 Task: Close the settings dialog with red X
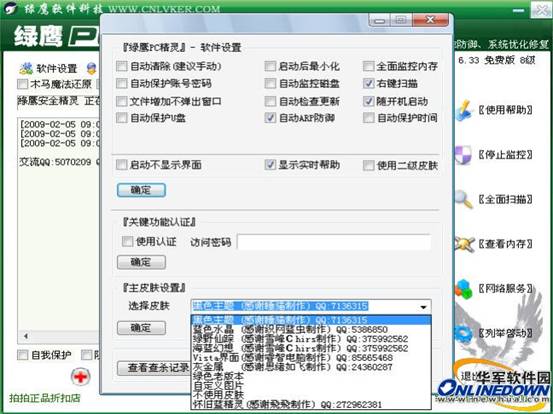click(x=430, y=20)
